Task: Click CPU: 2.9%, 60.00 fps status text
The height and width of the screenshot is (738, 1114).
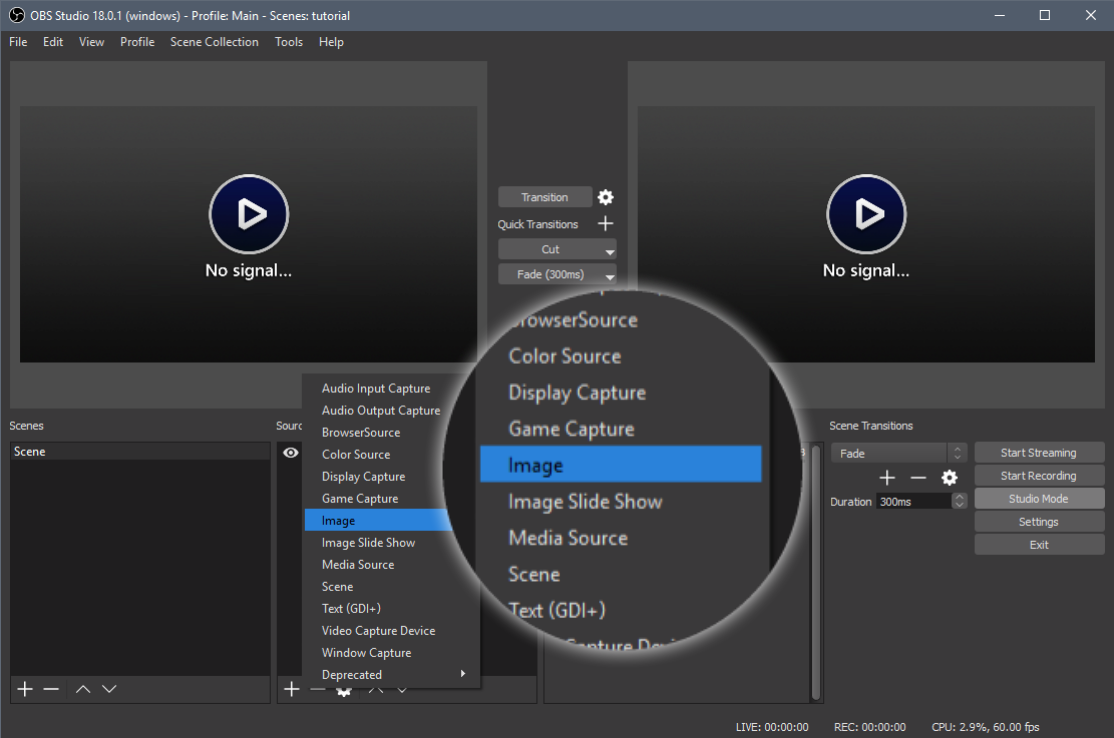Action: click(985, 727)
